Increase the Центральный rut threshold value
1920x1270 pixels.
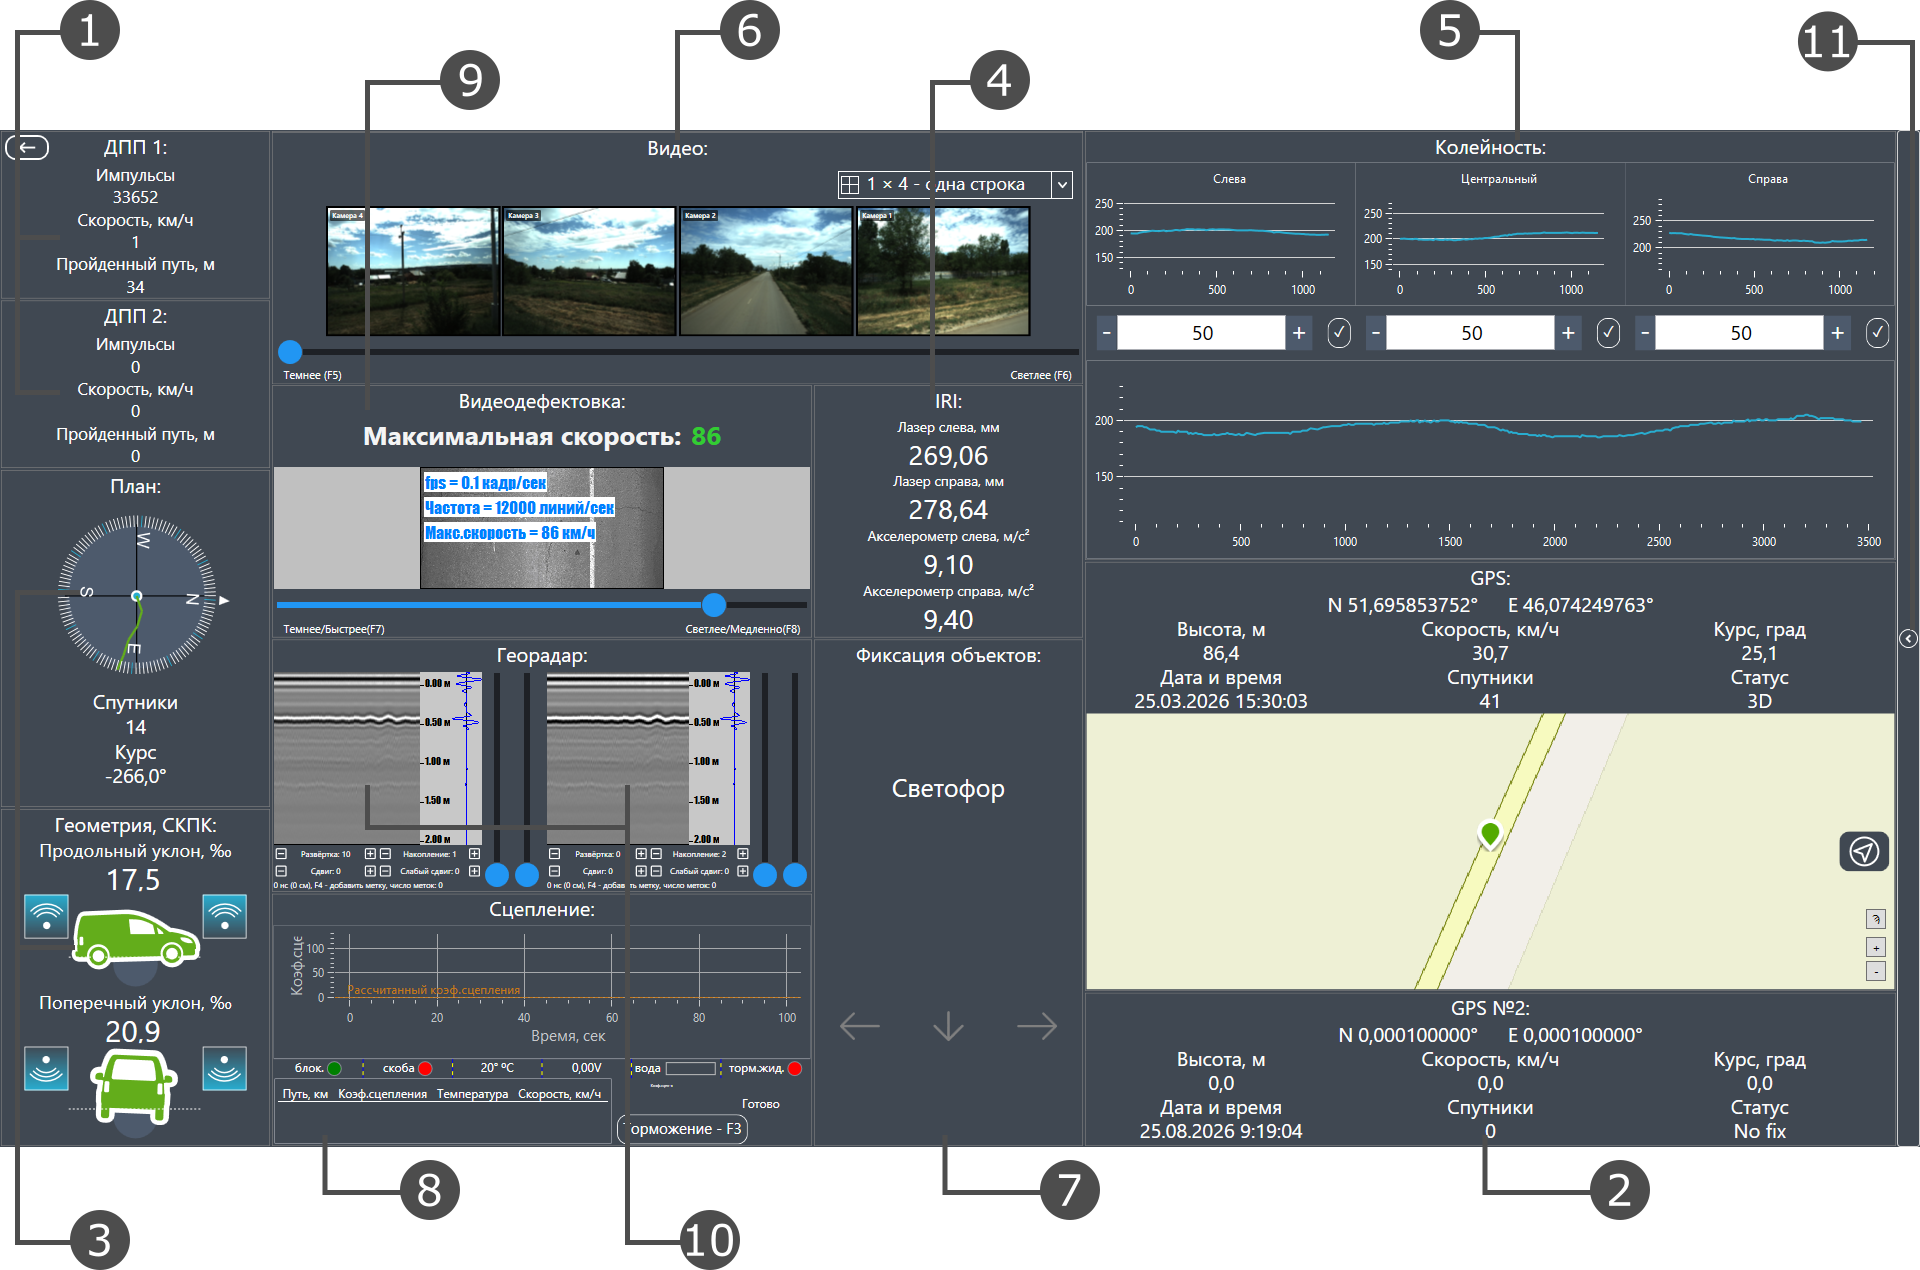(x=1568, y=333)
